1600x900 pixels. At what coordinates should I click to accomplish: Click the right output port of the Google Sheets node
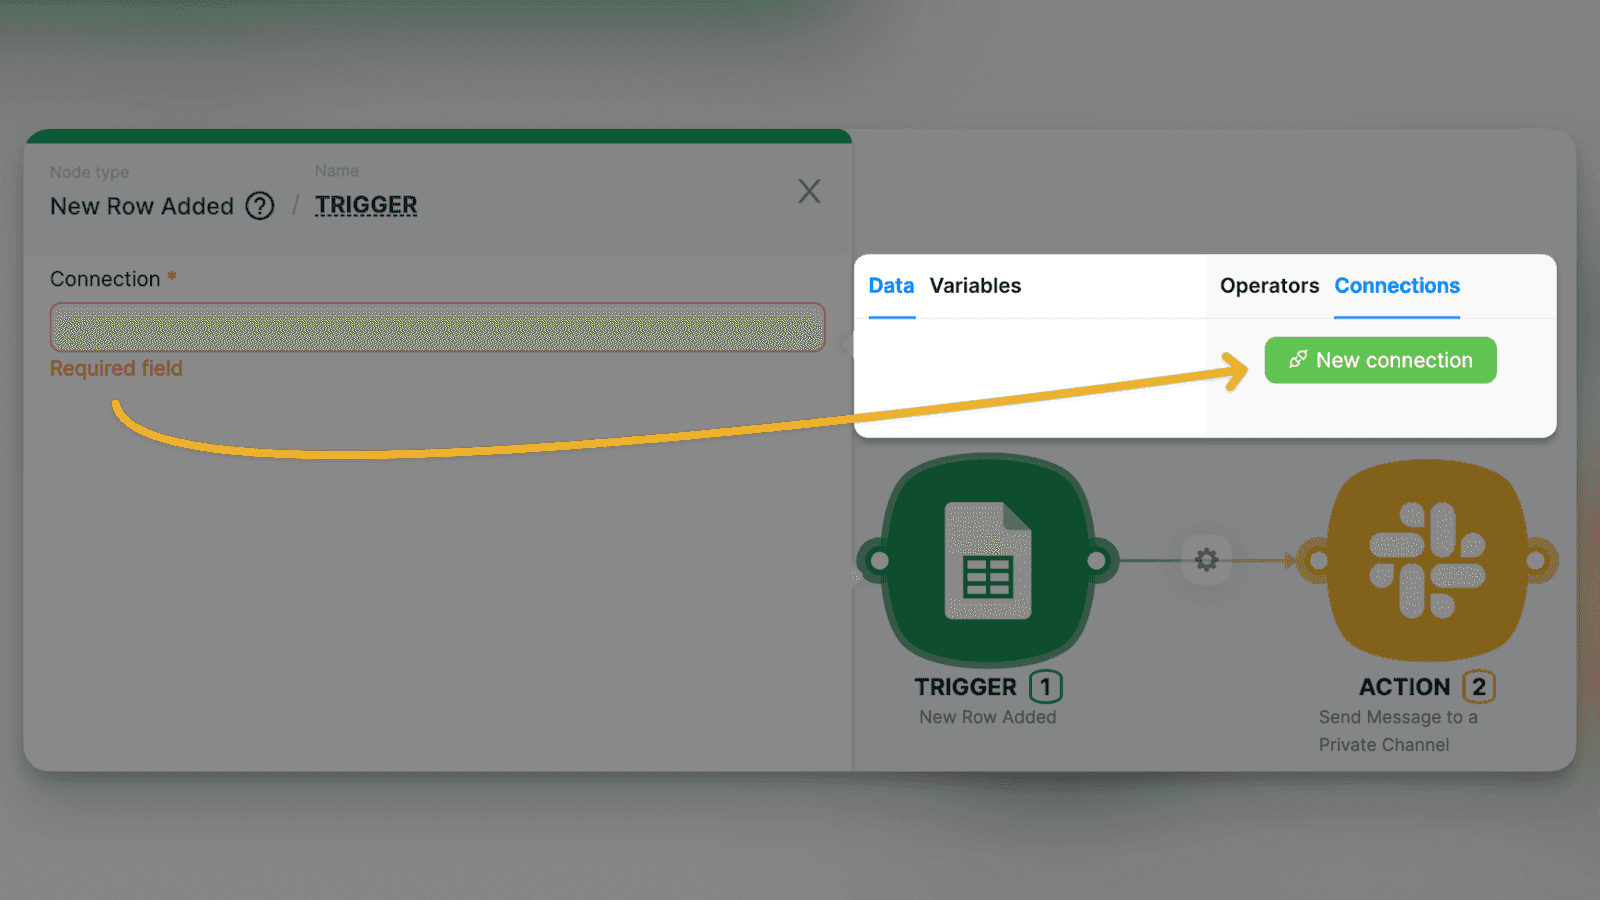coord(1097,561)
